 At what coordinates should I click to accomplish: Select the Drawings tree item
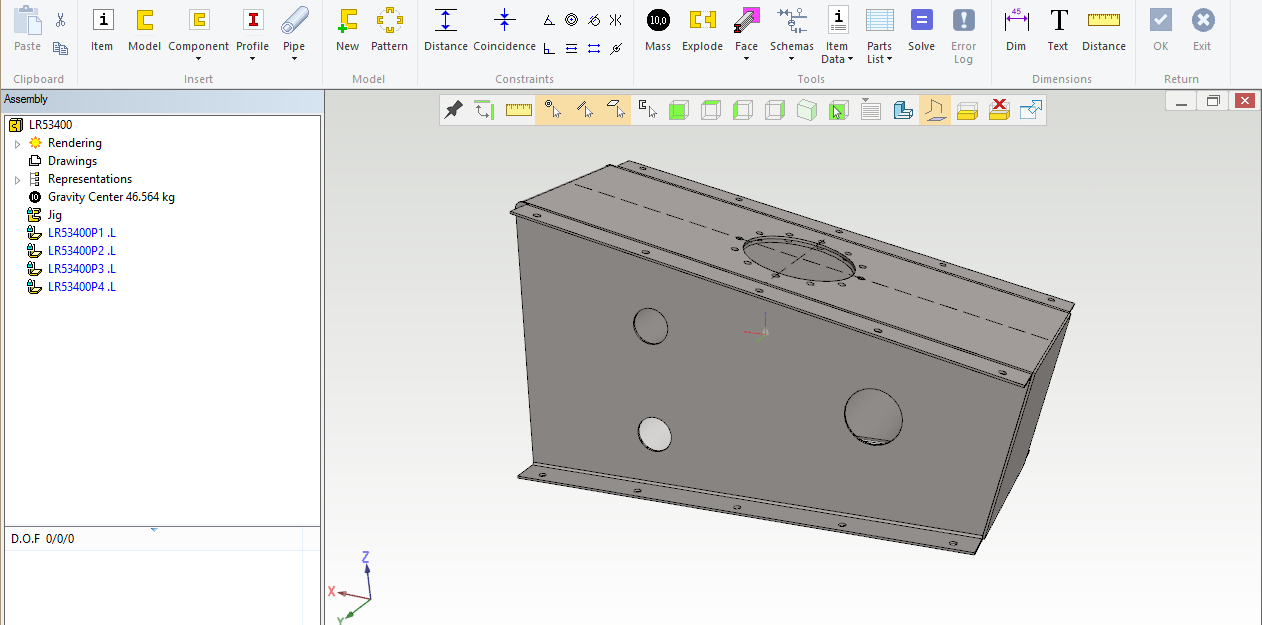click(72, 161)
